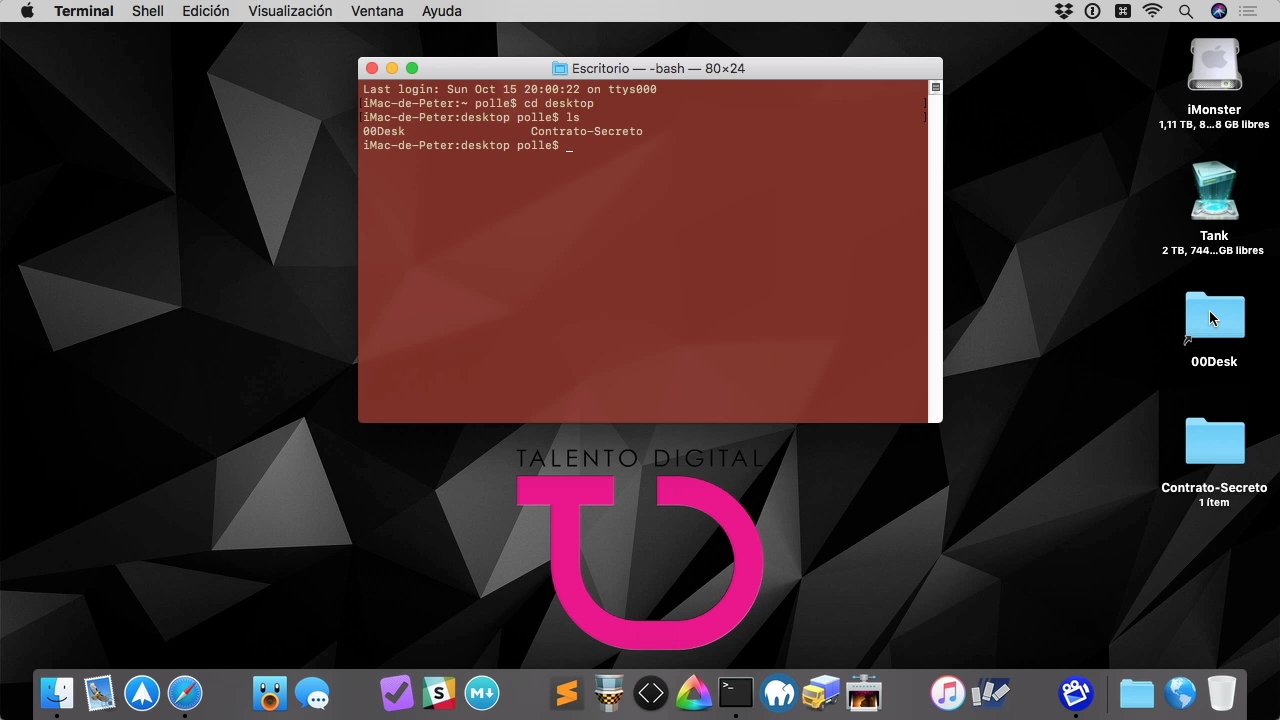Open the Edición menu
The height and width of the screenshot is (720, 1280).
[206, 11]
